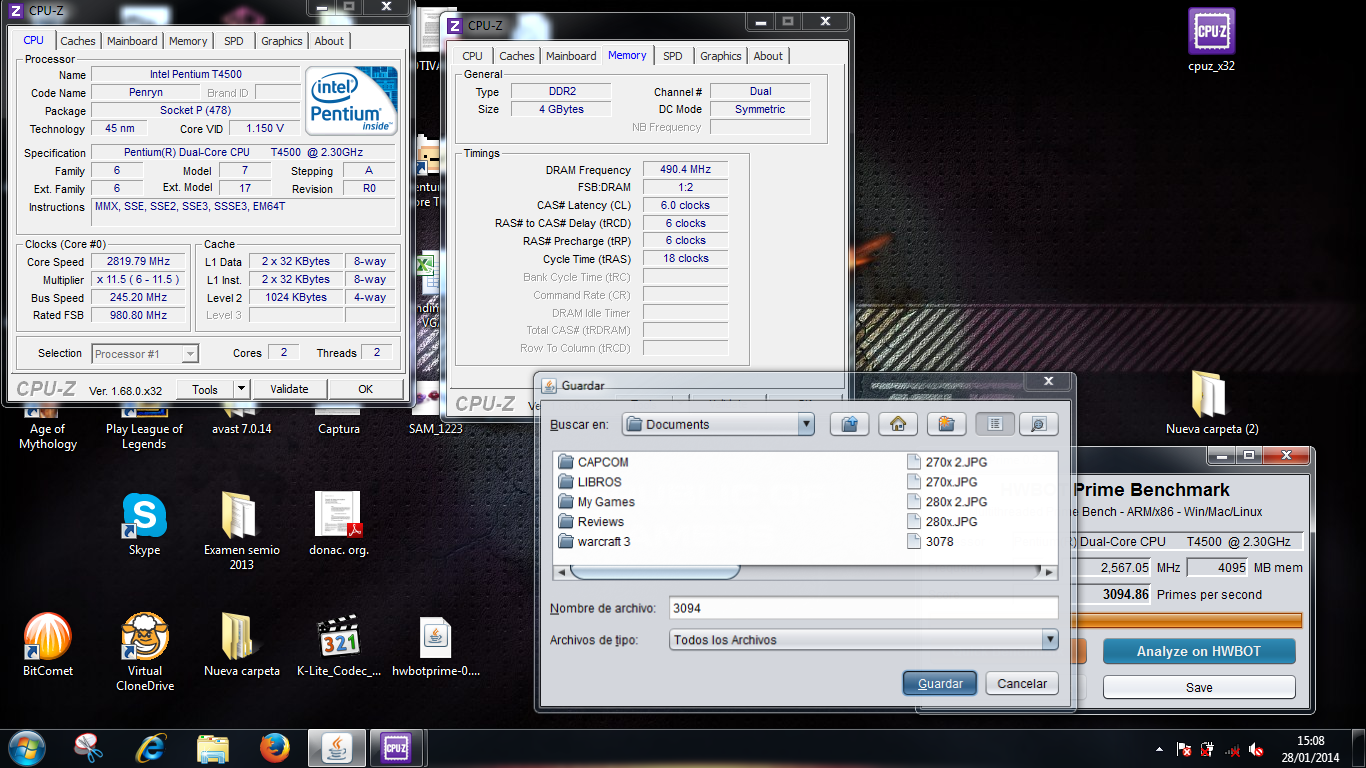Click the Cancelar button
Screen dimensions: 1366x768
pyautogui.click(x=1022, y=683)
